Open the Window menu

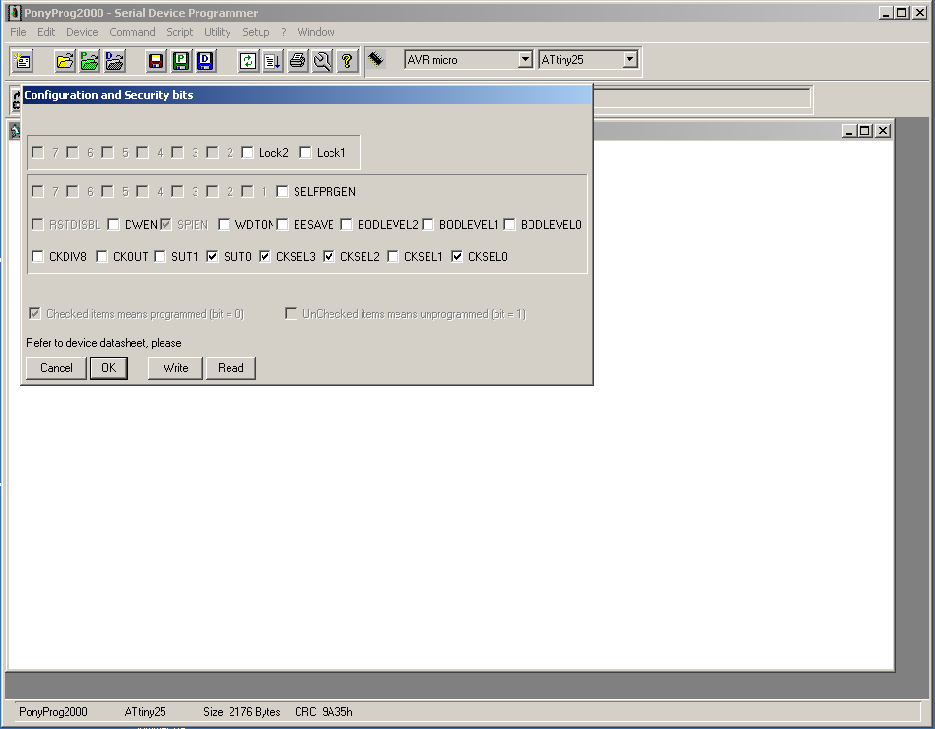coord(316,32)
